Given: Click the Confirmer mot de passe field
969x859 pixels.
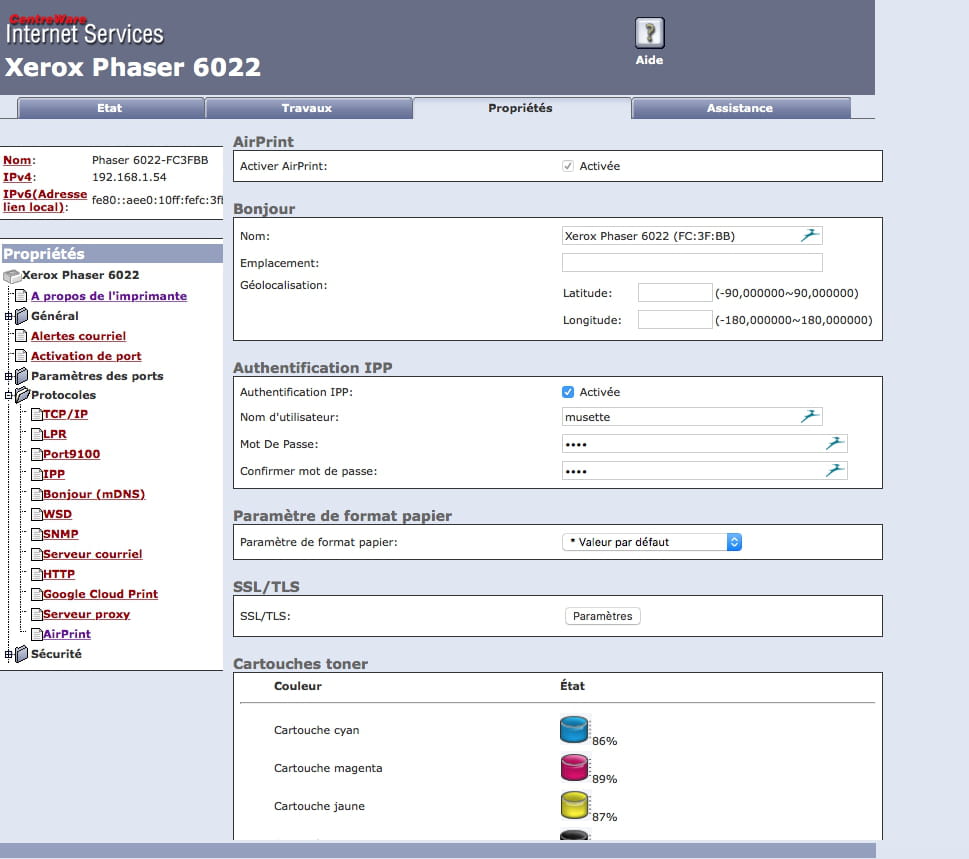Looking at the screenshot, I should pyautogui.click(x=705, y=471).
